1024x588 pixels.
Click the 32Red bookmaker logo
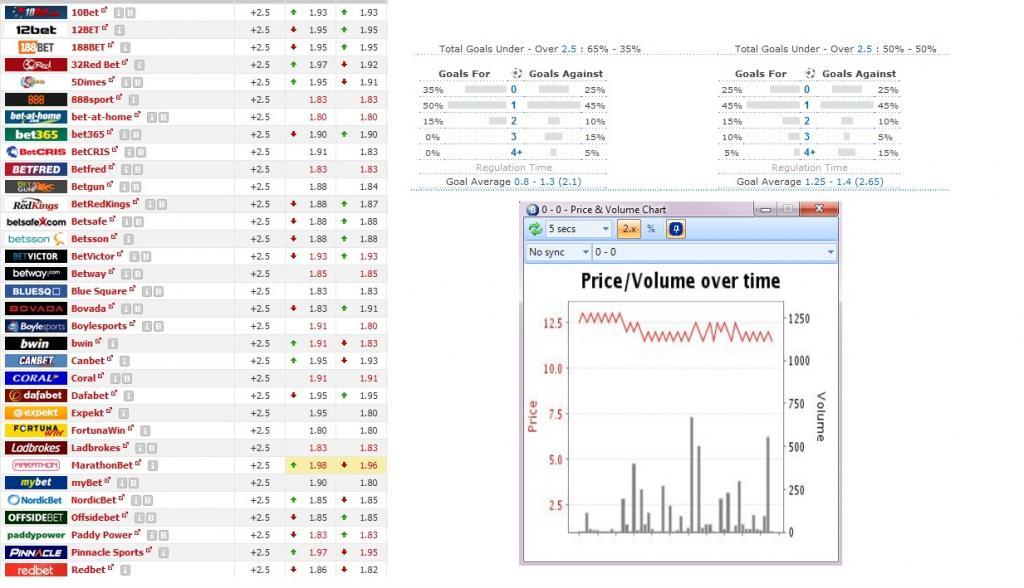coord(36,65)
